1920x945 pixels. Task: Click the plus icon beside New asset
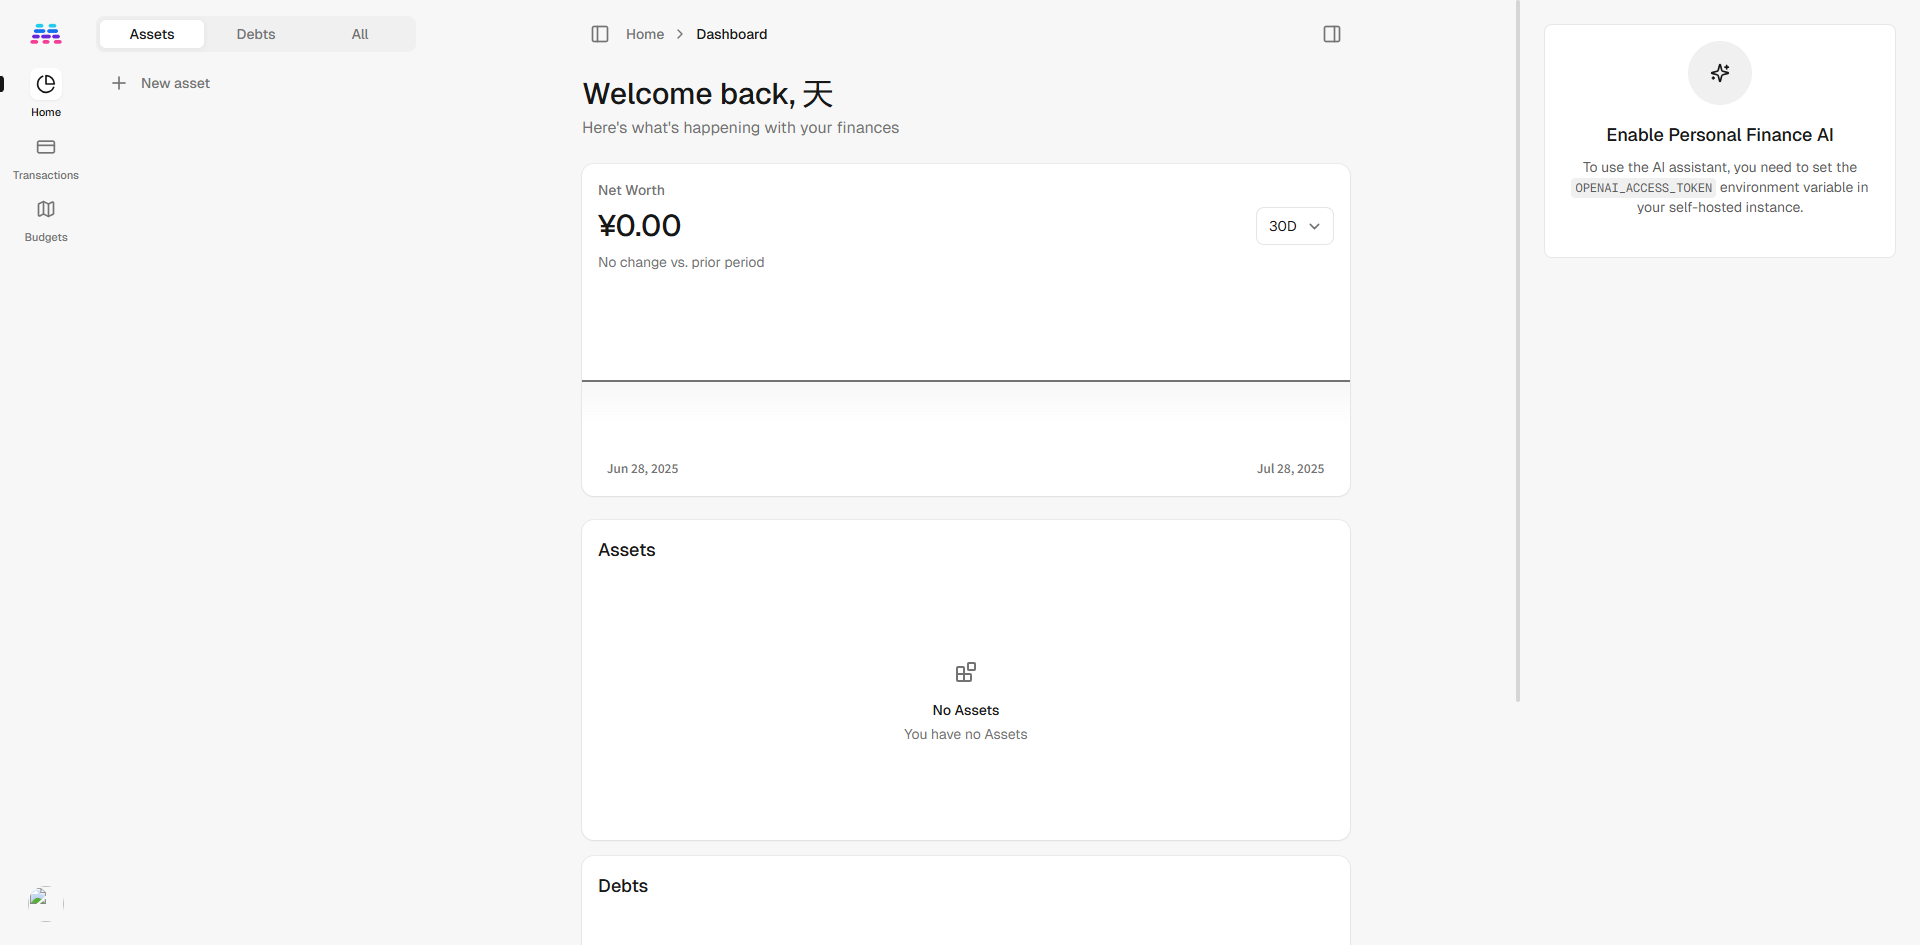coord(119,83)
